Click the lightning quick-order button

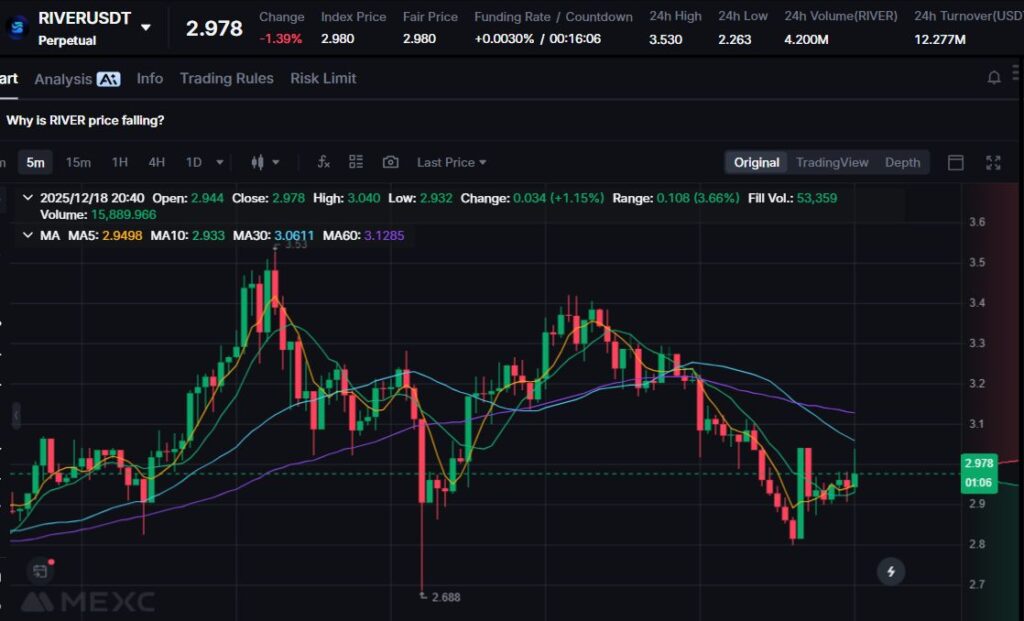coord(891,571)
